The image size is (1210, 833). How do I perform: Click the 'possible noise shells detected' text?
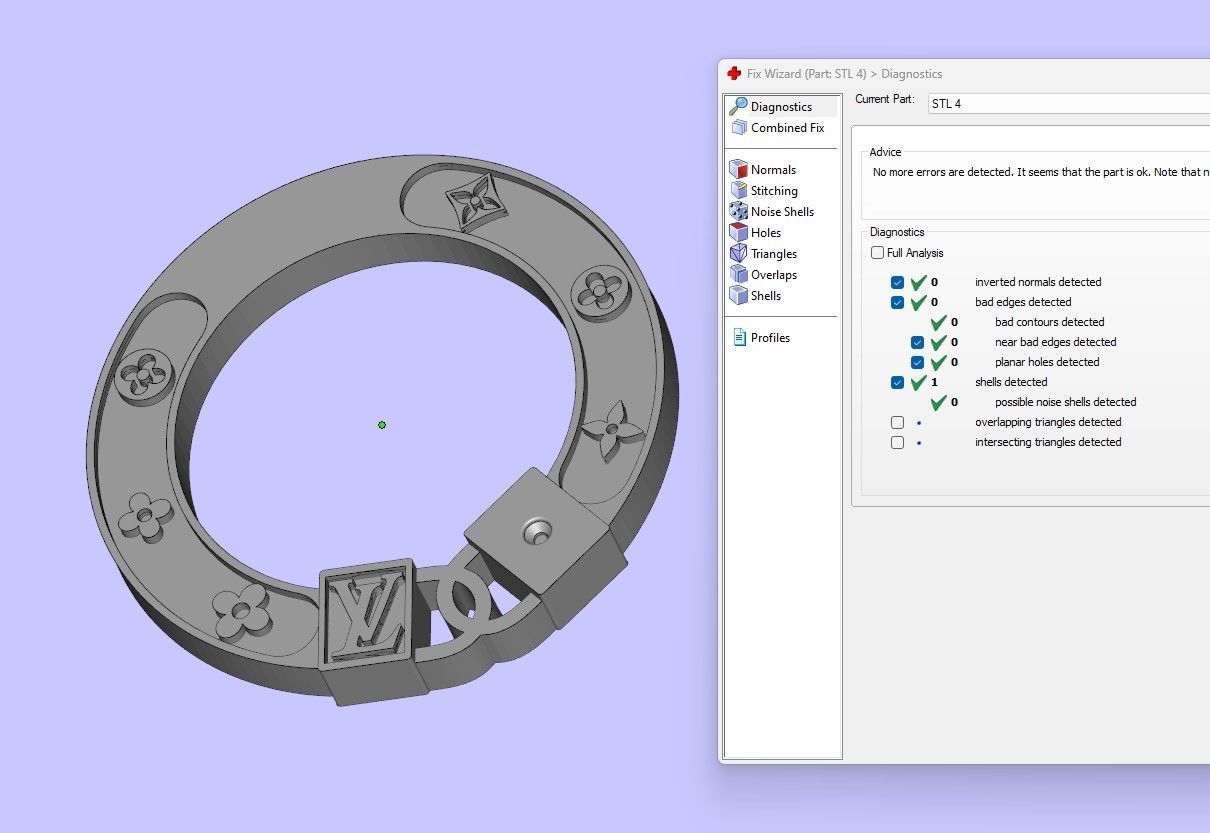point(1065,402)
